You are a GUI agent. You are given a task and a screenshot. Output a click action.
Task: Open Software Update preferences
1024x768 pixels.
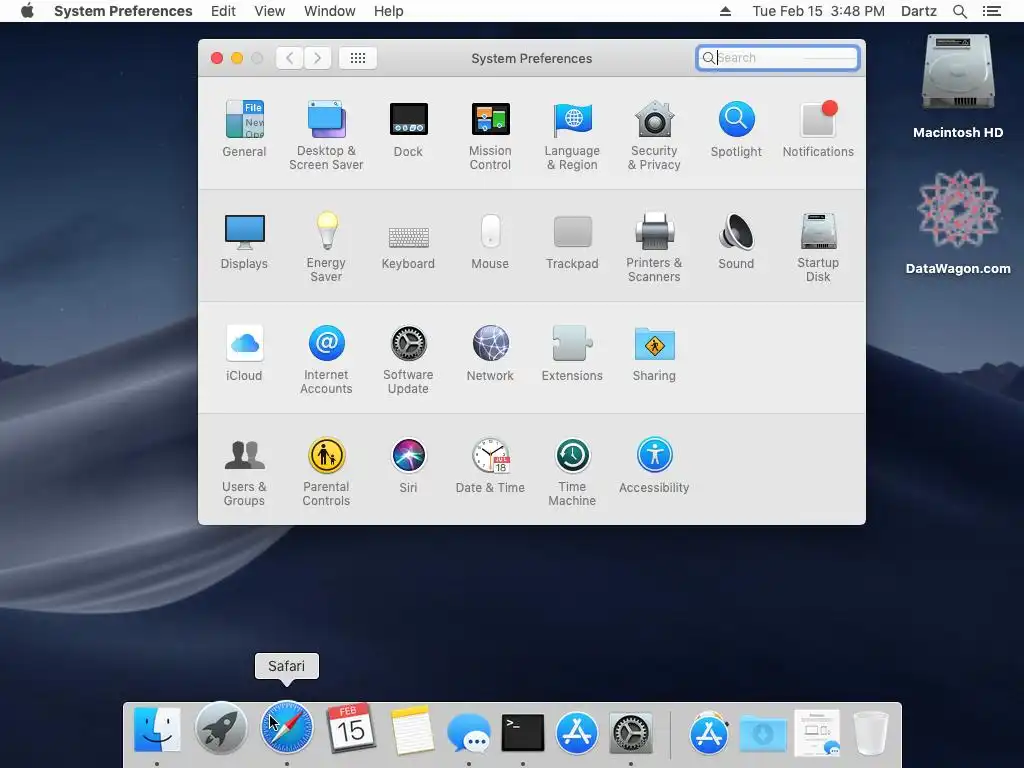click(x=408, y=359)
